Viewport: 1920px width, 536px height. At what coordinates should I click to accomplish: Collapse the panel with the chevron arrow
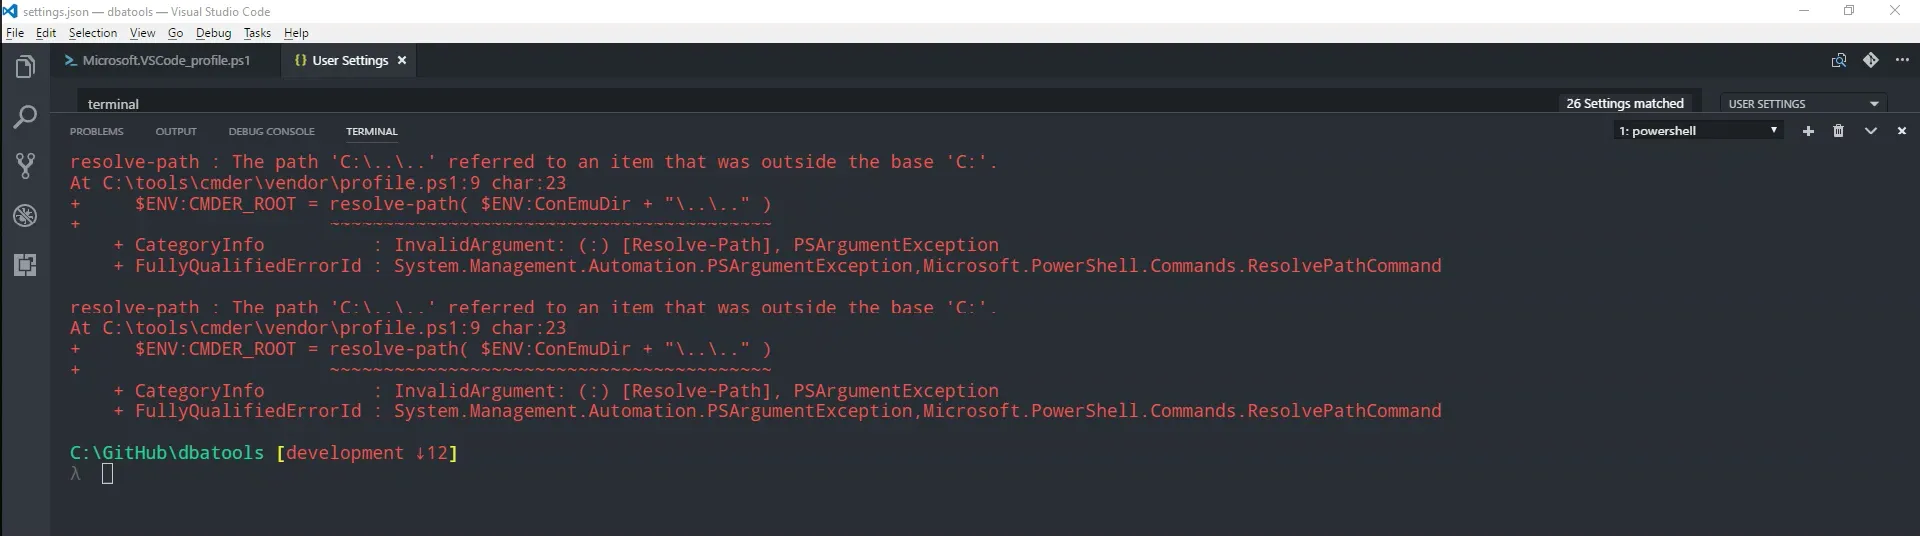point(1870,131)
